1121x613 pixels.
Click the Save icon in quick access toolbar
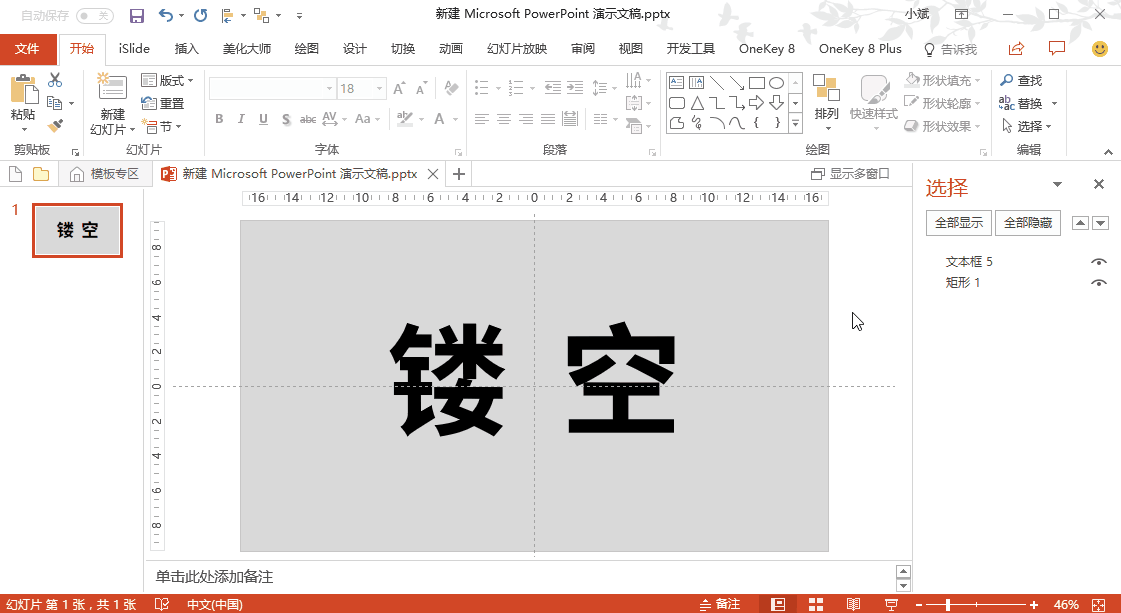[137, 15]
